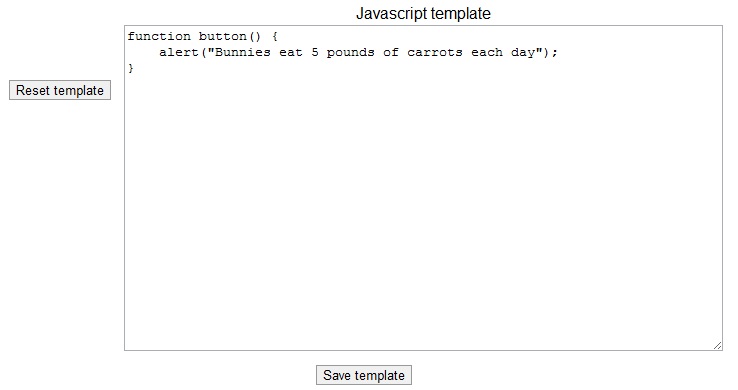Click the number 5 in the alert text
Screen dimensions: 738x390
coord(315,52)
